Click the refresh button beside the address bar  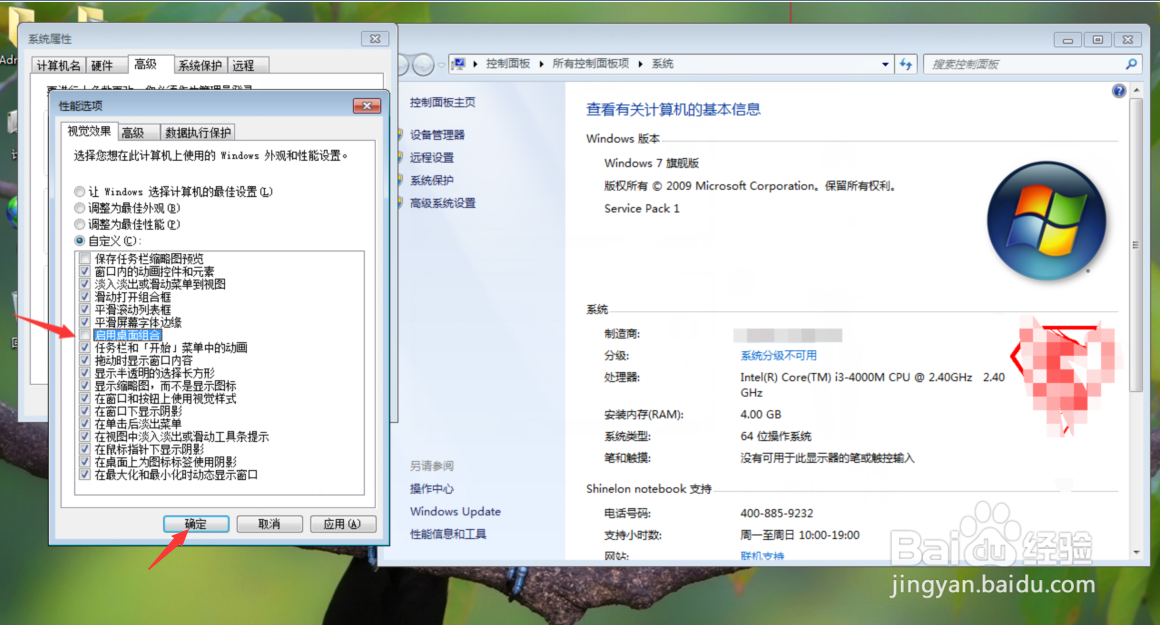[x=906, y=64]
